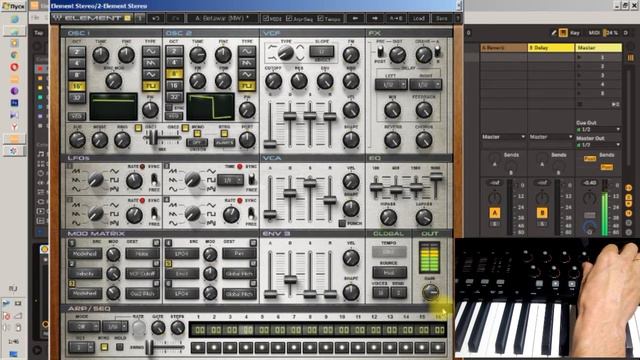Open Cue Out dropdown in Ableton
The image size is (640, 360).
598,129
